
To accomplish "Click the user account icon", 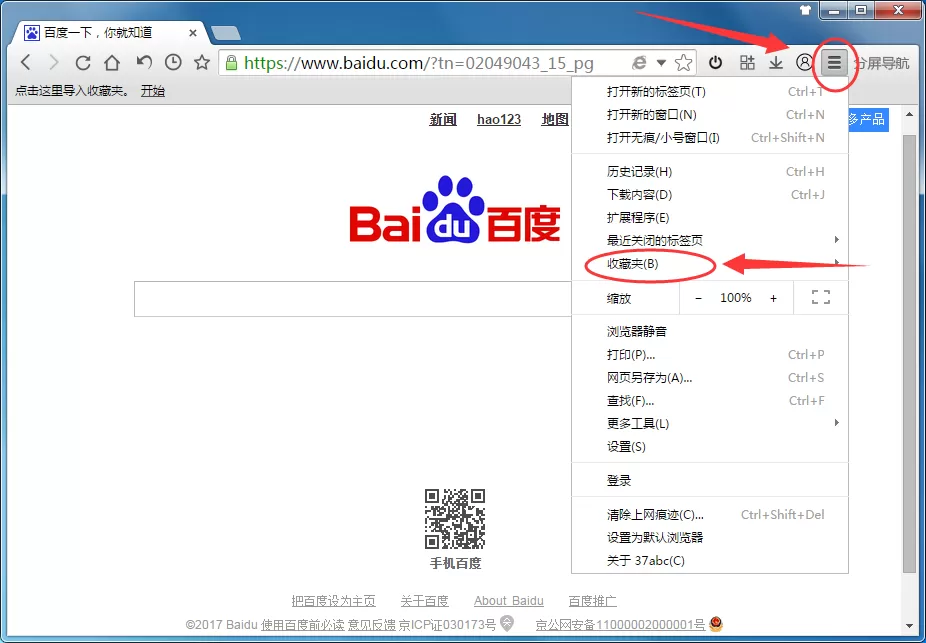I will pyautogui.click(x=804, y=62).
